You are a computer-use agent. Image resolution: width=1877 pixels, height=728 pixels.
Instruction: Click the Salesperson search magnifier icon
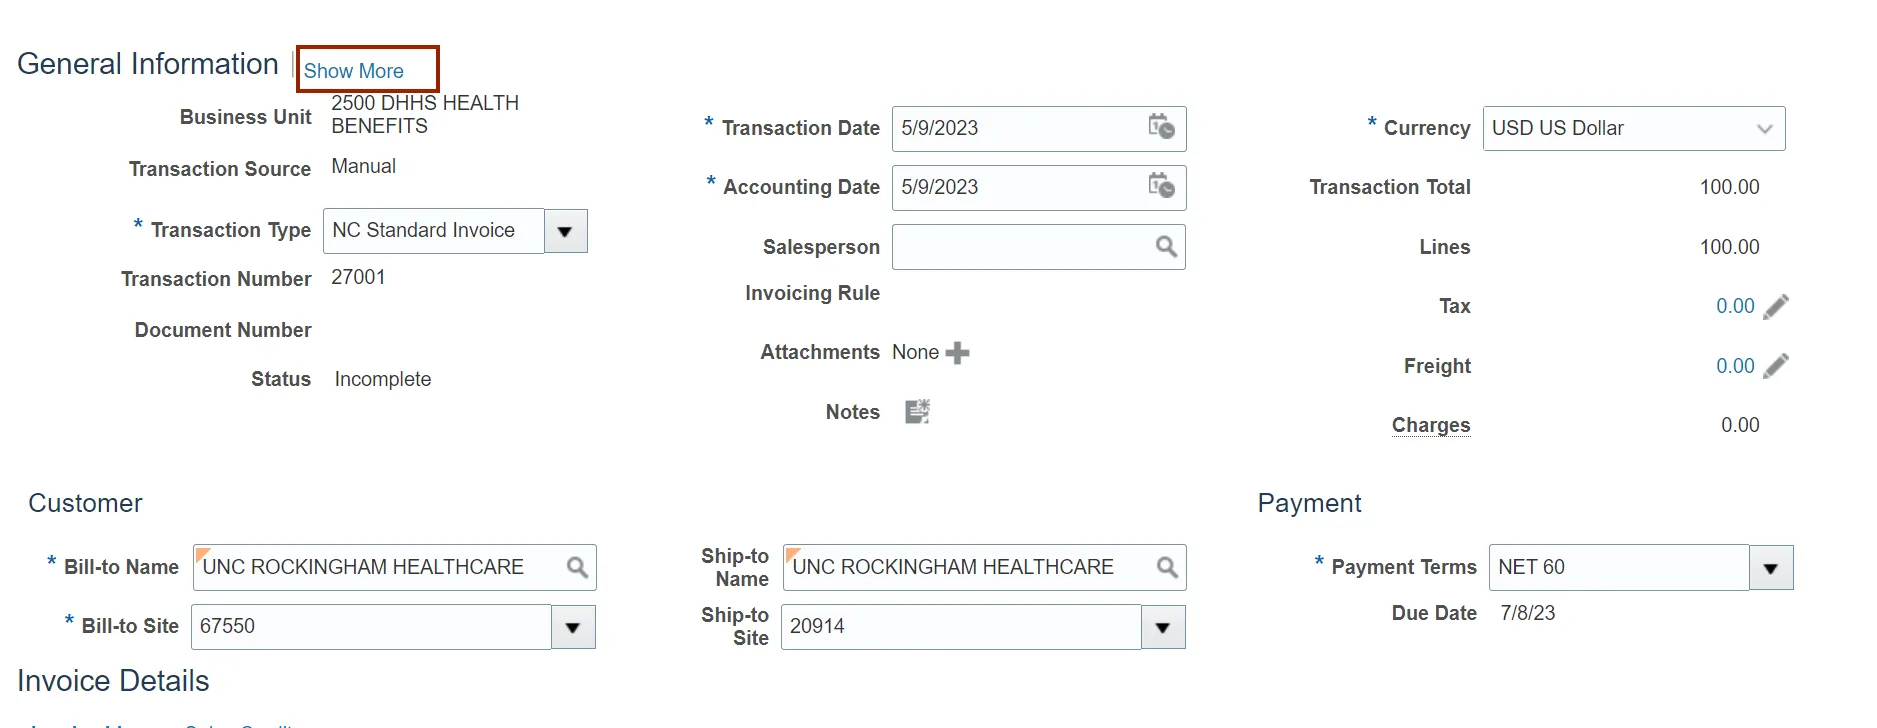click(x=1166, y=246)
